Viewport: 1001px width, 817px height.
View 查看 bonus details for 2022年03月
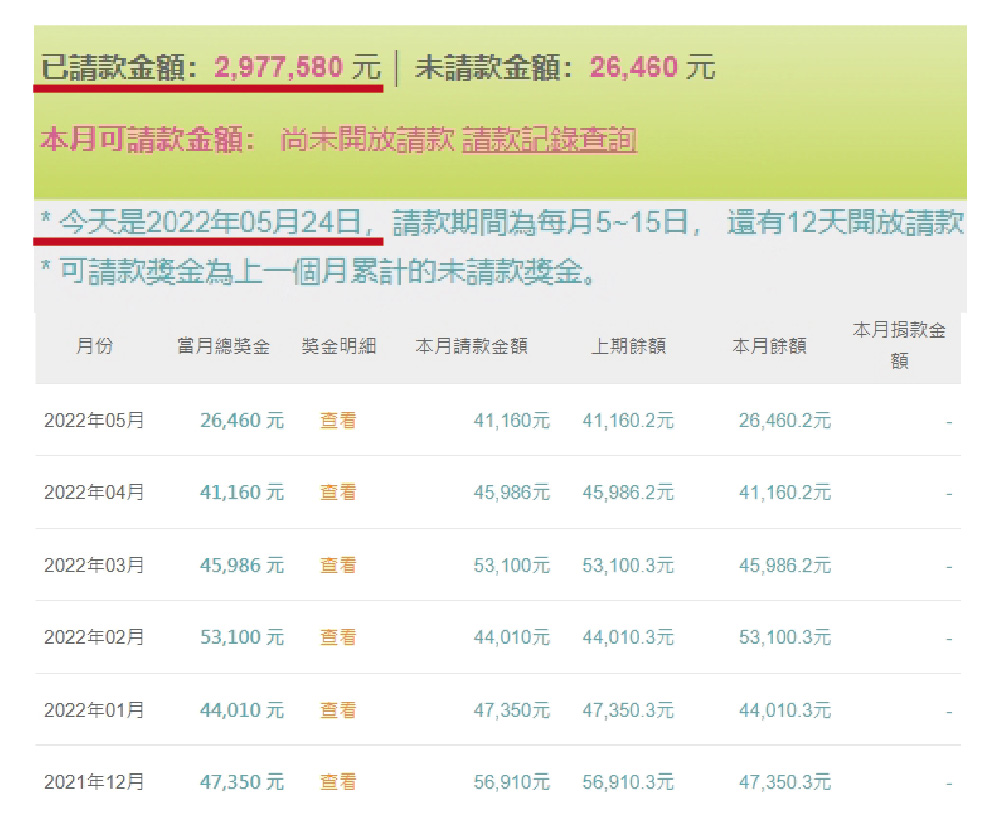click(338, 566)
